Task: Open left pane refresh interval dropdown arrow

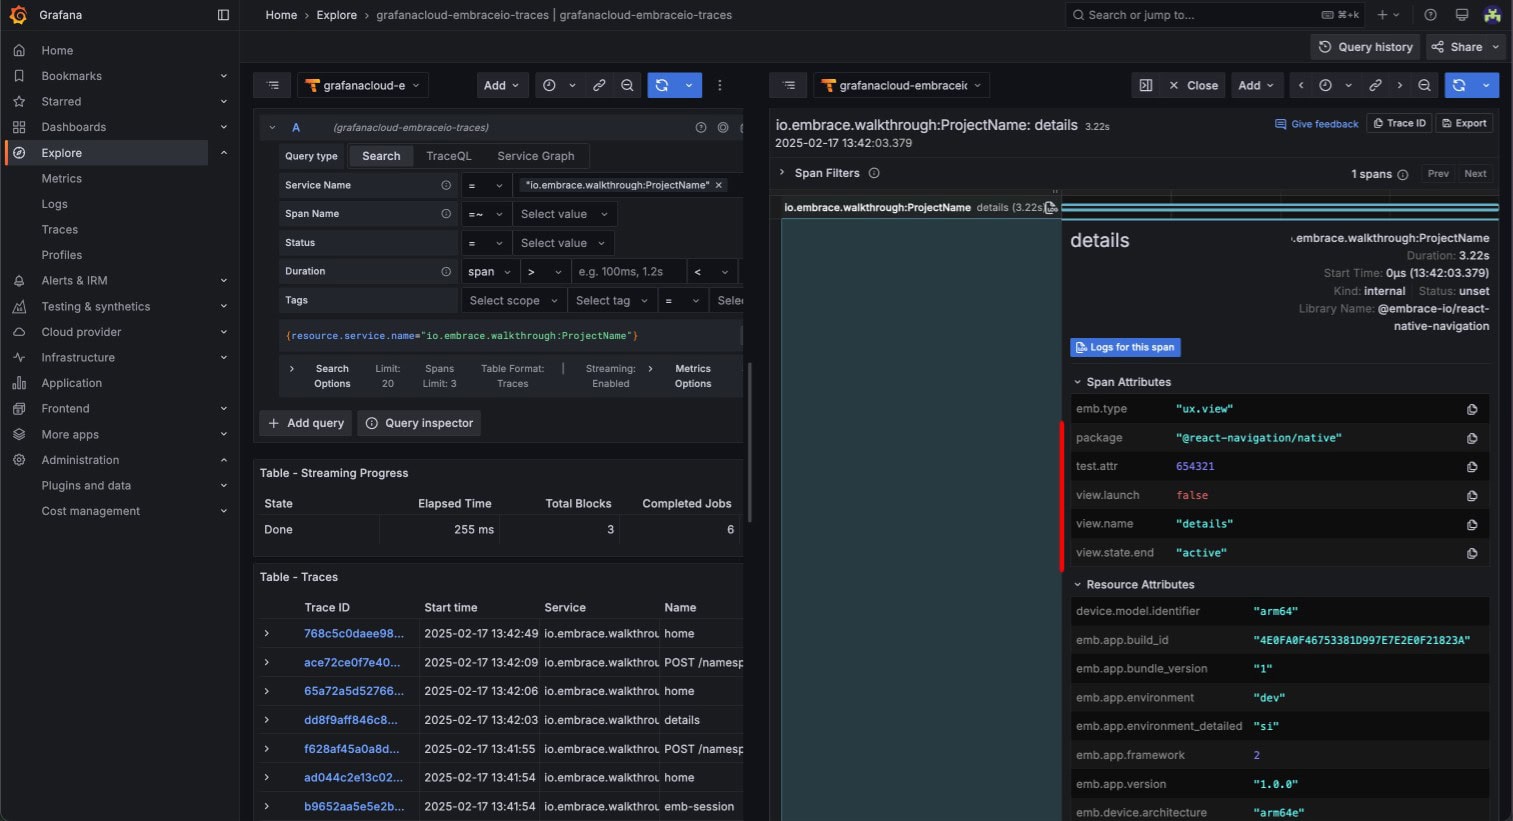Action: [689, 86]
